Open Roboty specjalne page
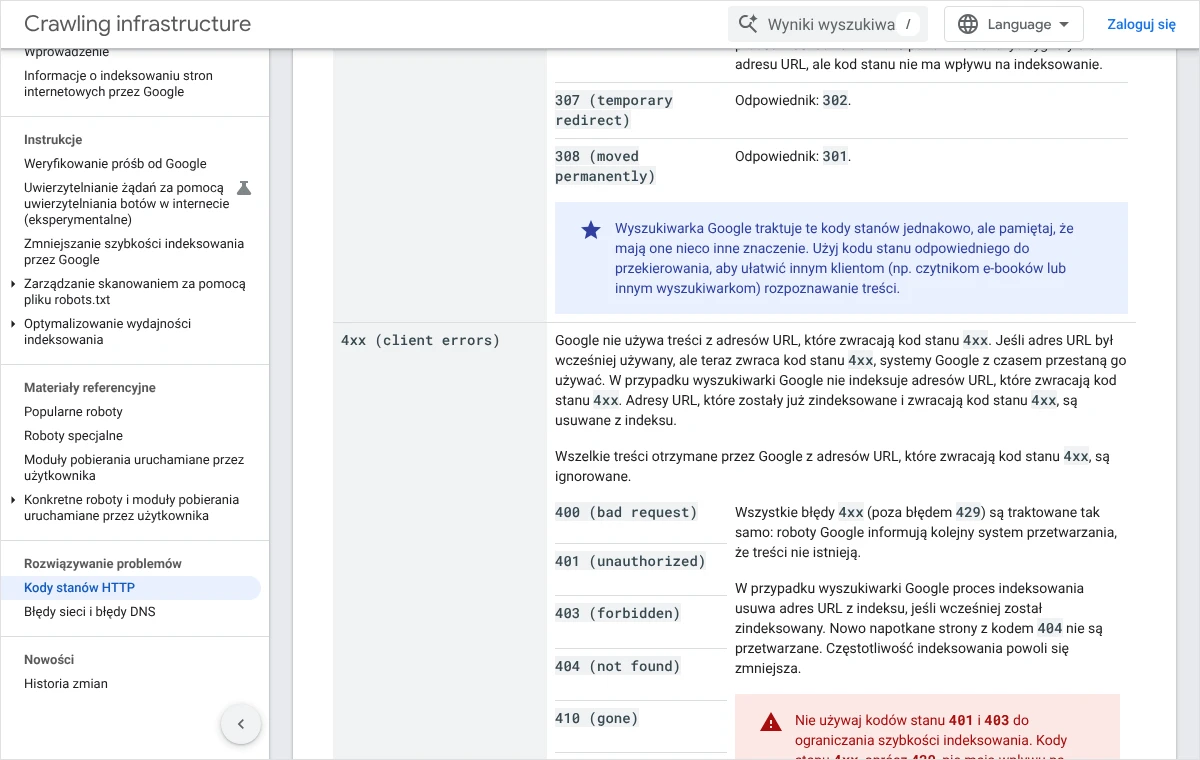Viewport: 1200px width, 760px height. (x=73, y=436)
